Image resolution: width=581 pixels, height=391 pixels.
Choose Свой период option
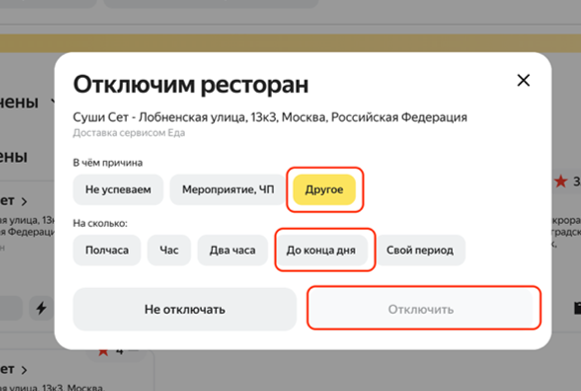(x=420, y=250)
